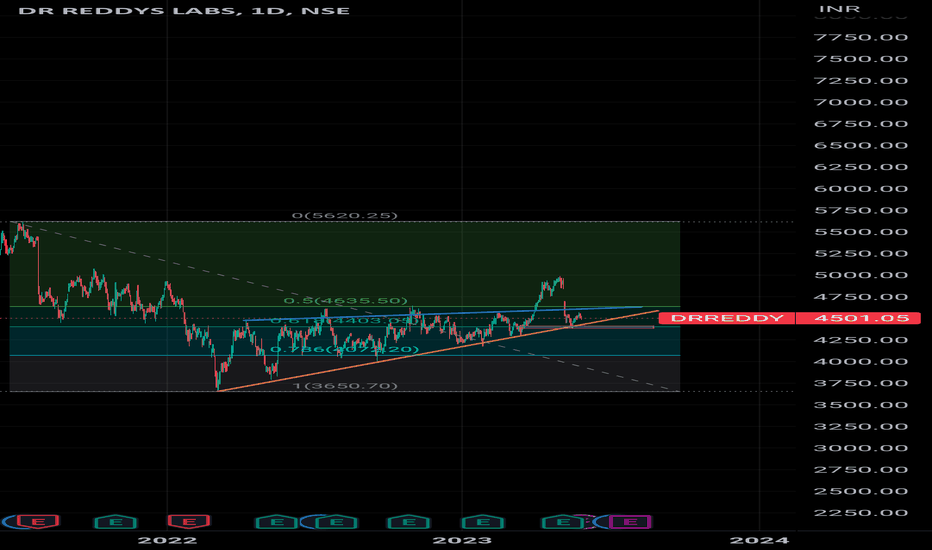932x550 pixels.
Task: Click the first green earnings marker after the leftmost red one
Action: (116, 522)
